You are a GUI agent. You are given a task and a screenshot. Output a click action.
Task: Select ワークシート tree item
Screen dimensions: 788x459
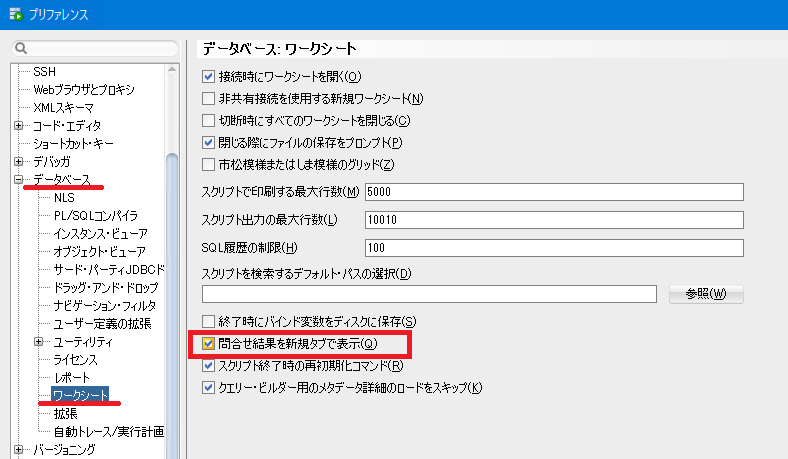80,395
